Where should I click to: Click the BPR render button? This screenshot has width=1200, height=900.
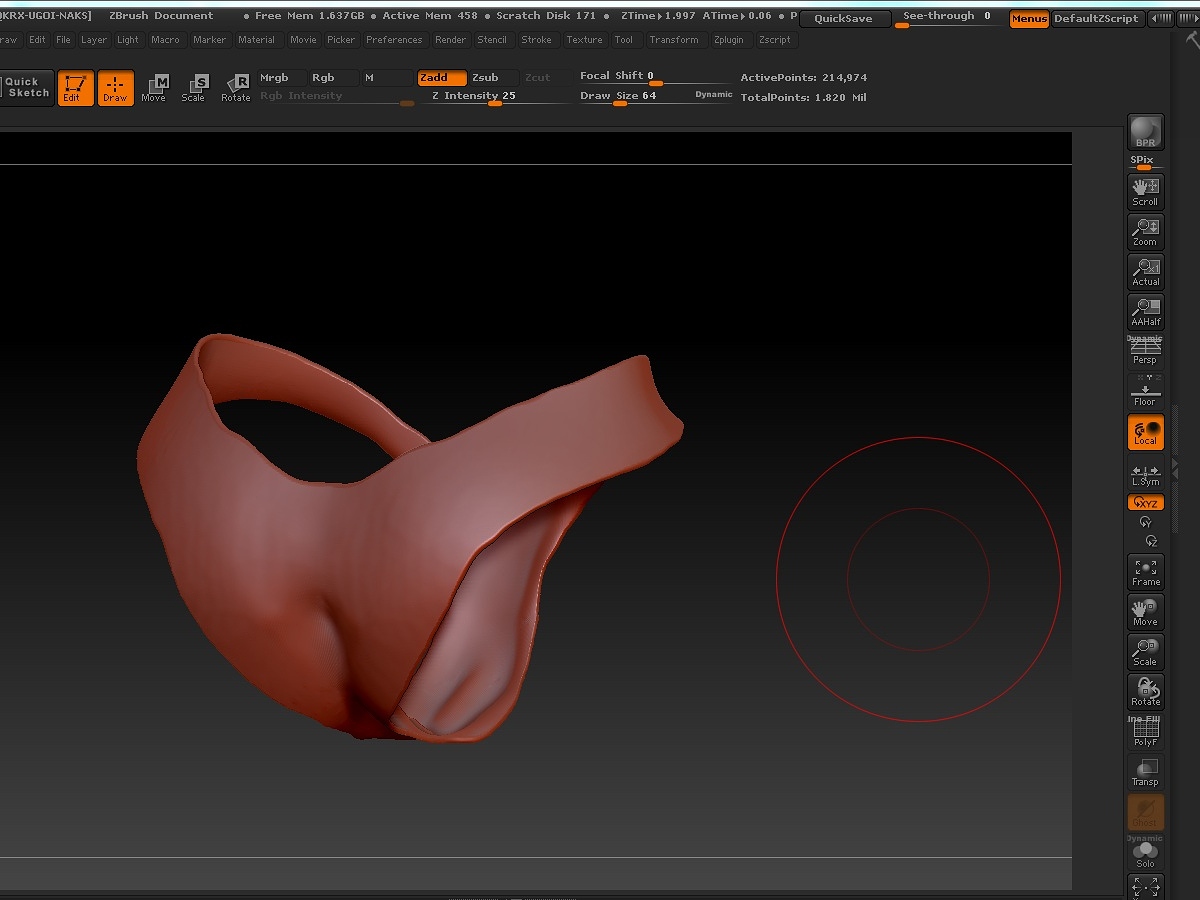point(1145,132)
